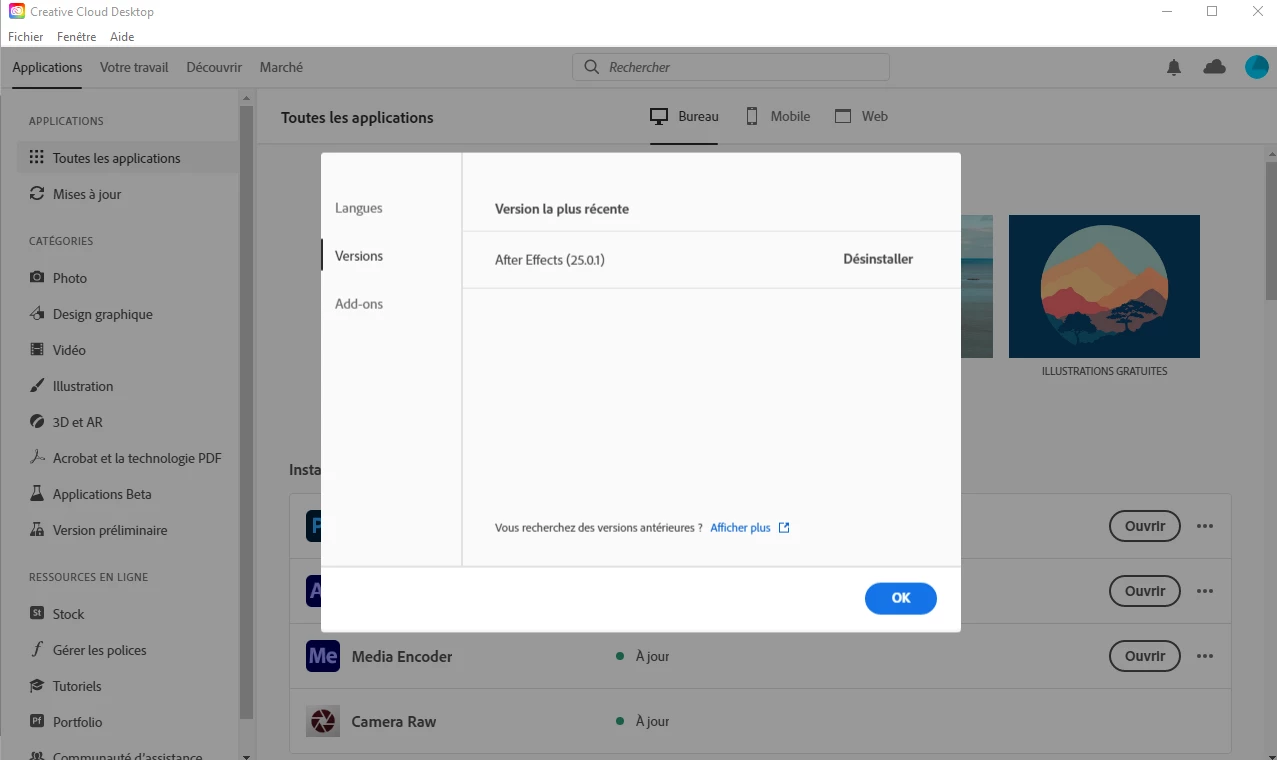The height and width of the screenshot is (760, 1277).
Task: Click the 3D et AR sphere icon
Action: pos(37,422)
